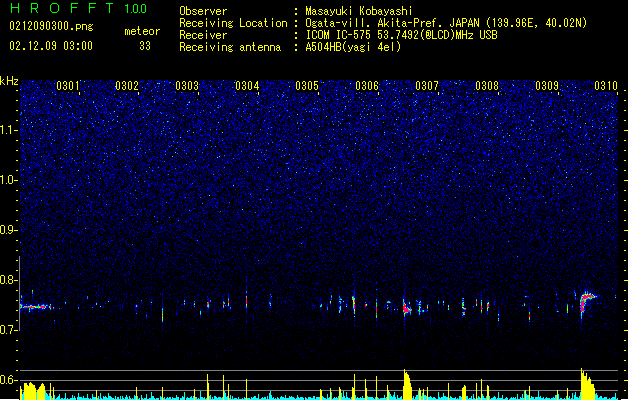
Task: Click the 0.8 kHz axis label
Action: pos(9,280)
